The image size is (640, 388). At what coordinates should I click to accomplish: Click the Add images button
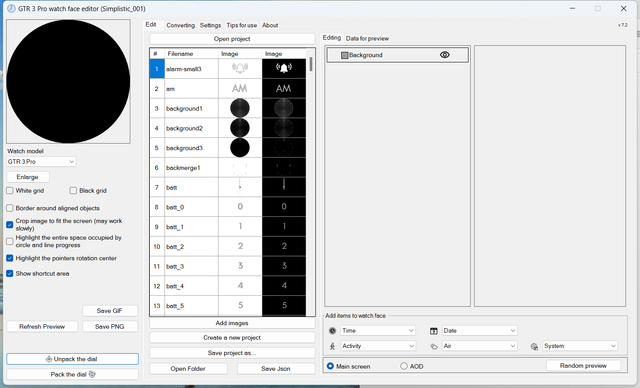click(232, 323)
